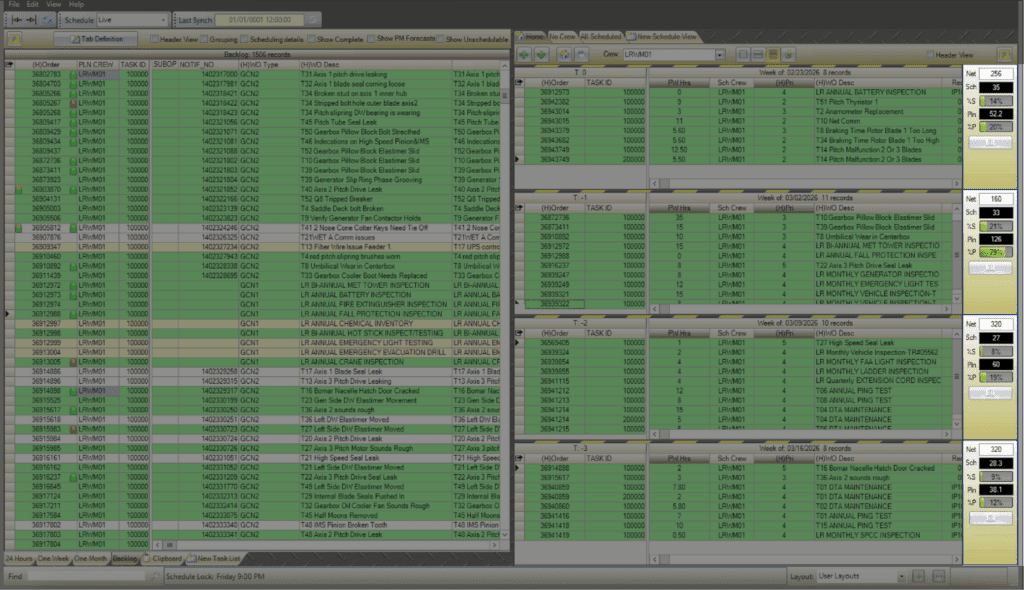Click the 20% percent-planned indicator for week 02/23
The width and height of the screenshot is (1024, 590).
pyautogui.click(x=995, y=127)
